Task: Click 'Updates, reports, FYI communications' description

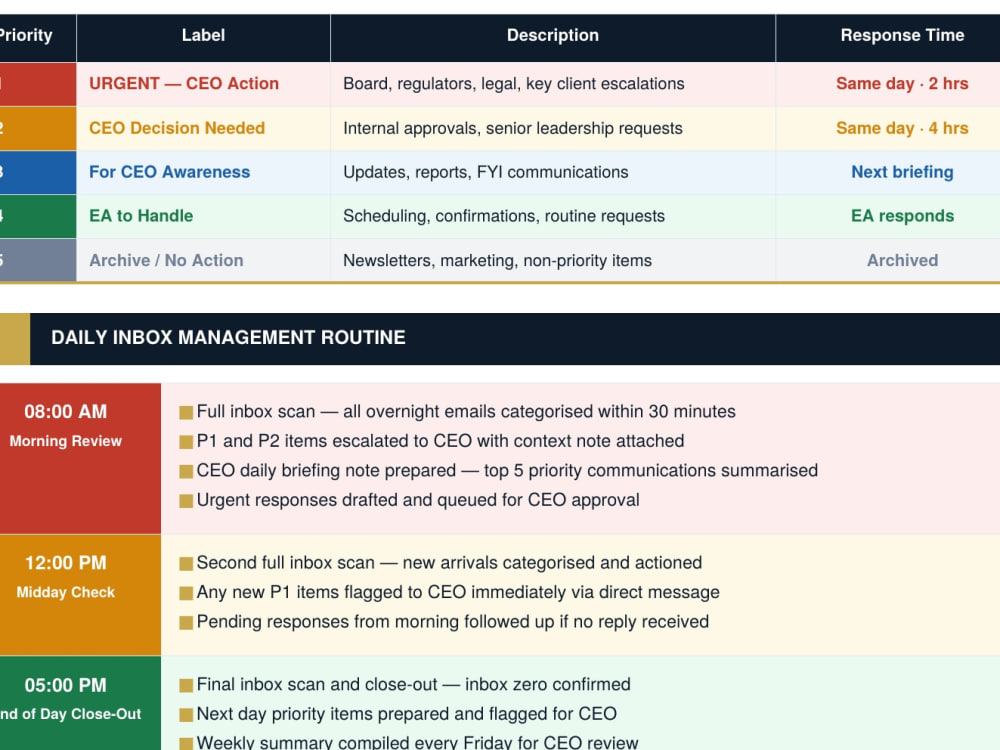Action: [485, 172]
